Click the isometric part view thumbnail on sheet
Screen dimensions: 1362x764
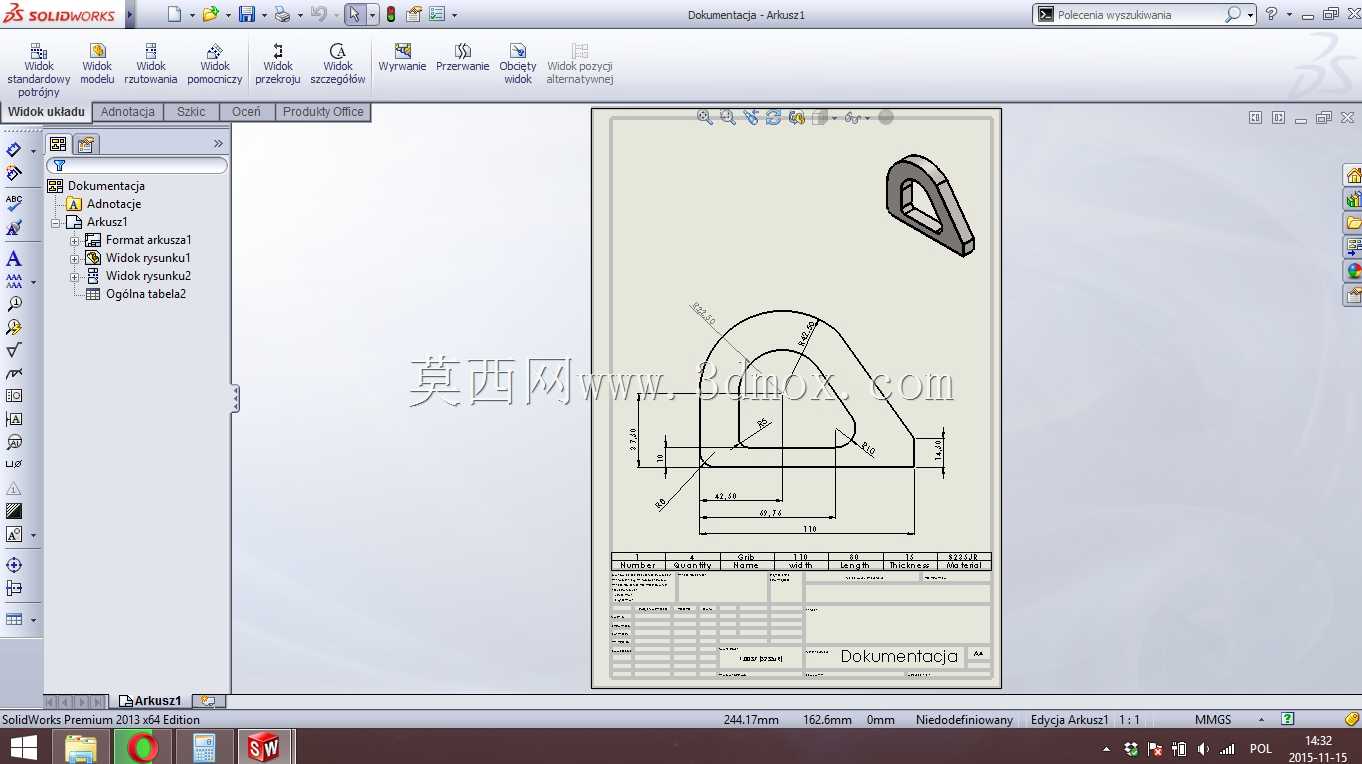tap(930, 204)
